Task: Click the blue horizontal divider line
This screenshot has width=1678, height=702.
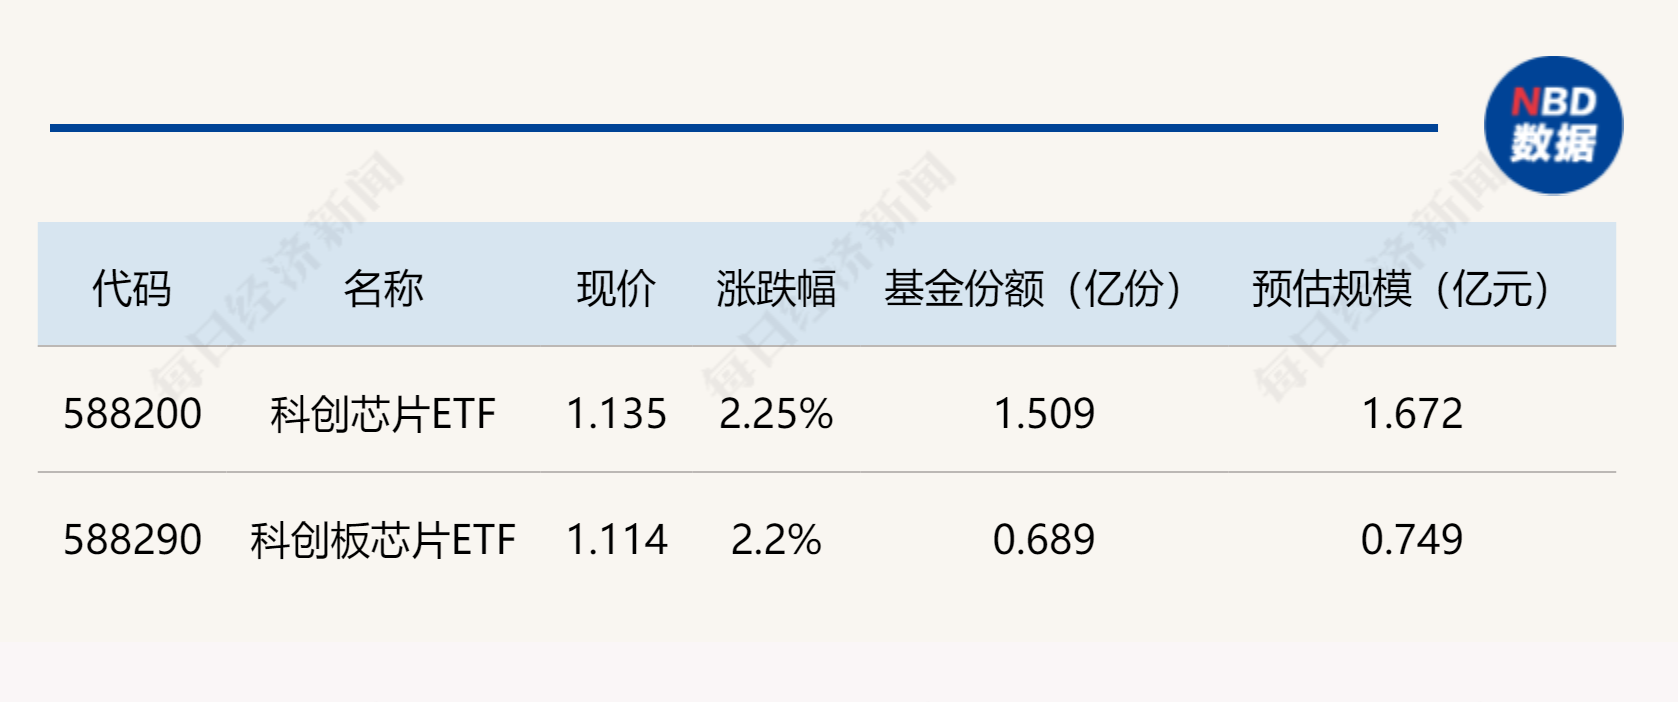Action: pos(744,128)
